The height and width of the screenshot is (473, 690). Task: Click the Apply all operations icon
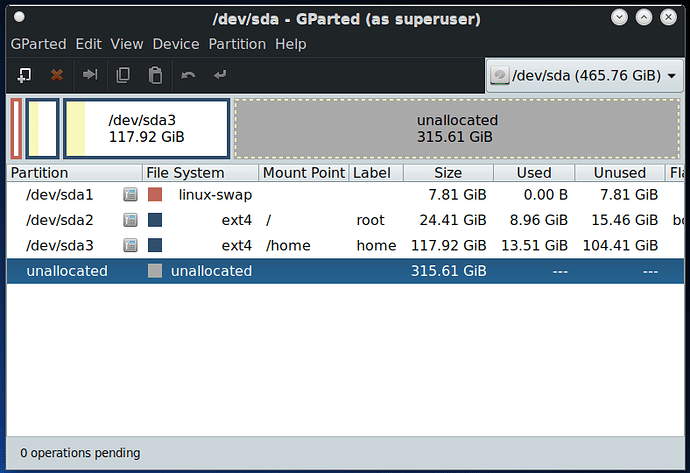click(220, 75)
